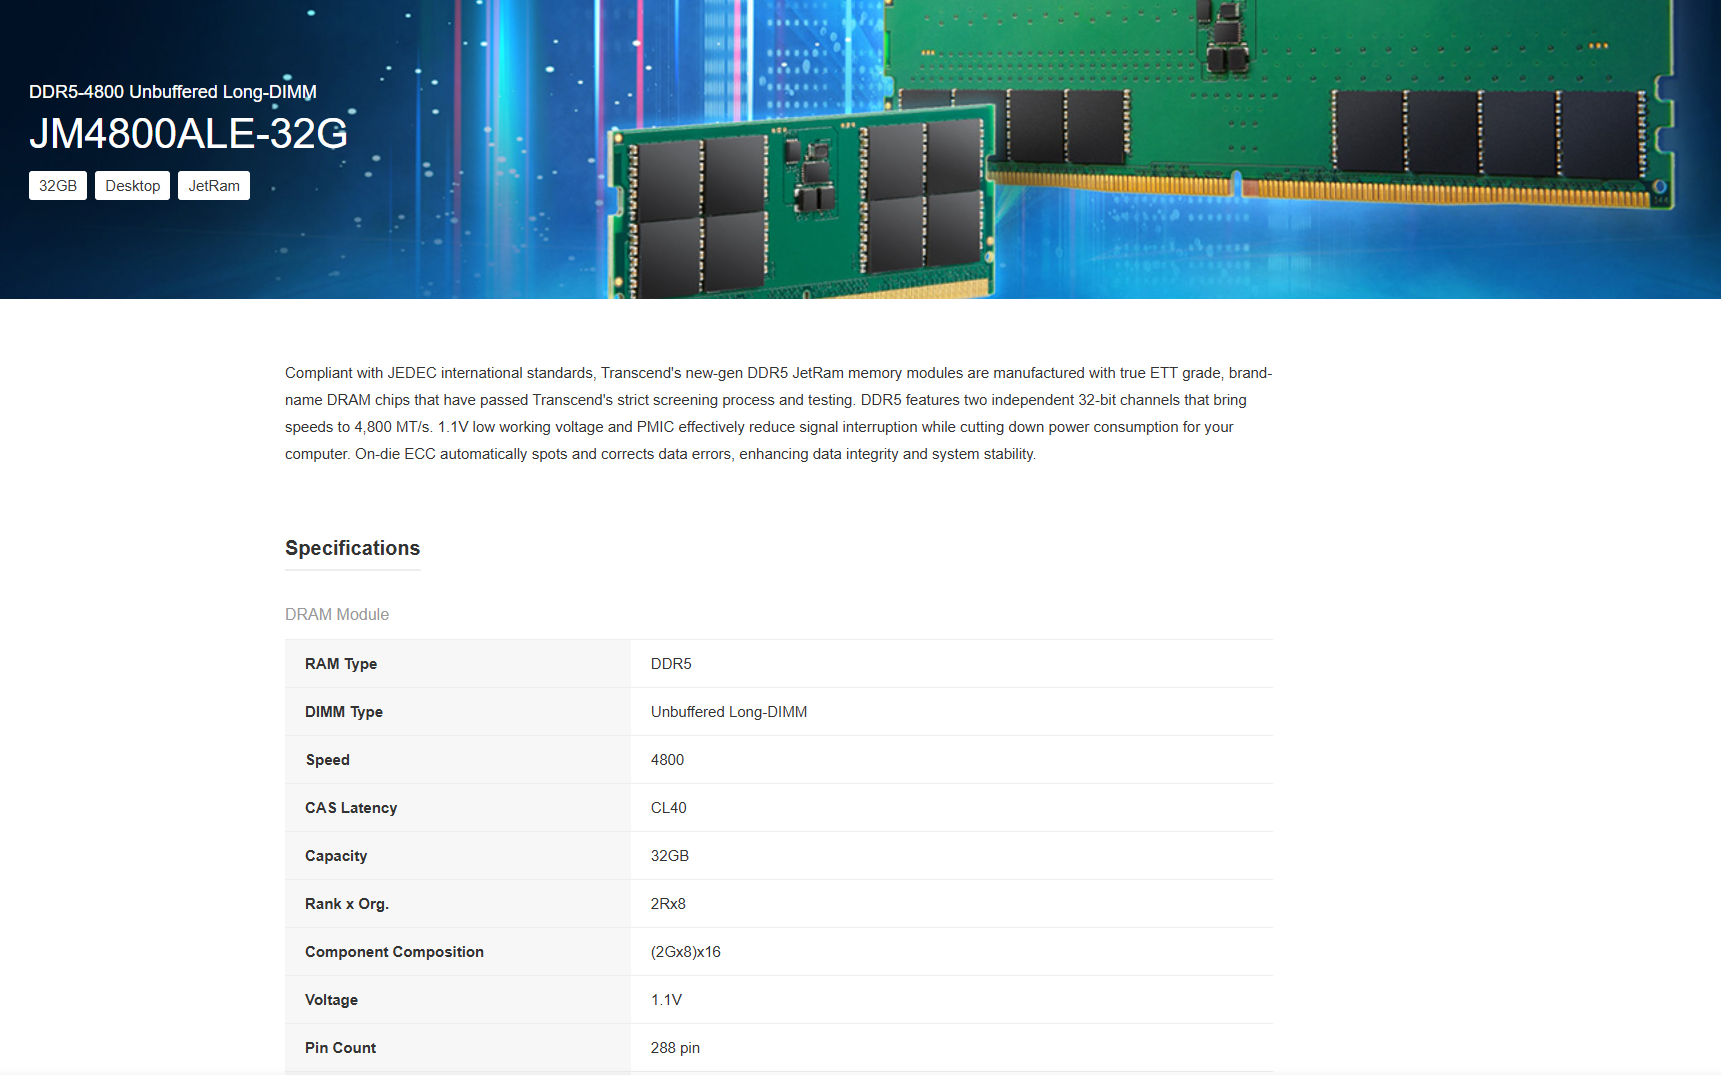1721x1075 pixels.
Task: Select the DDR5 value cell
Action: 671,664
